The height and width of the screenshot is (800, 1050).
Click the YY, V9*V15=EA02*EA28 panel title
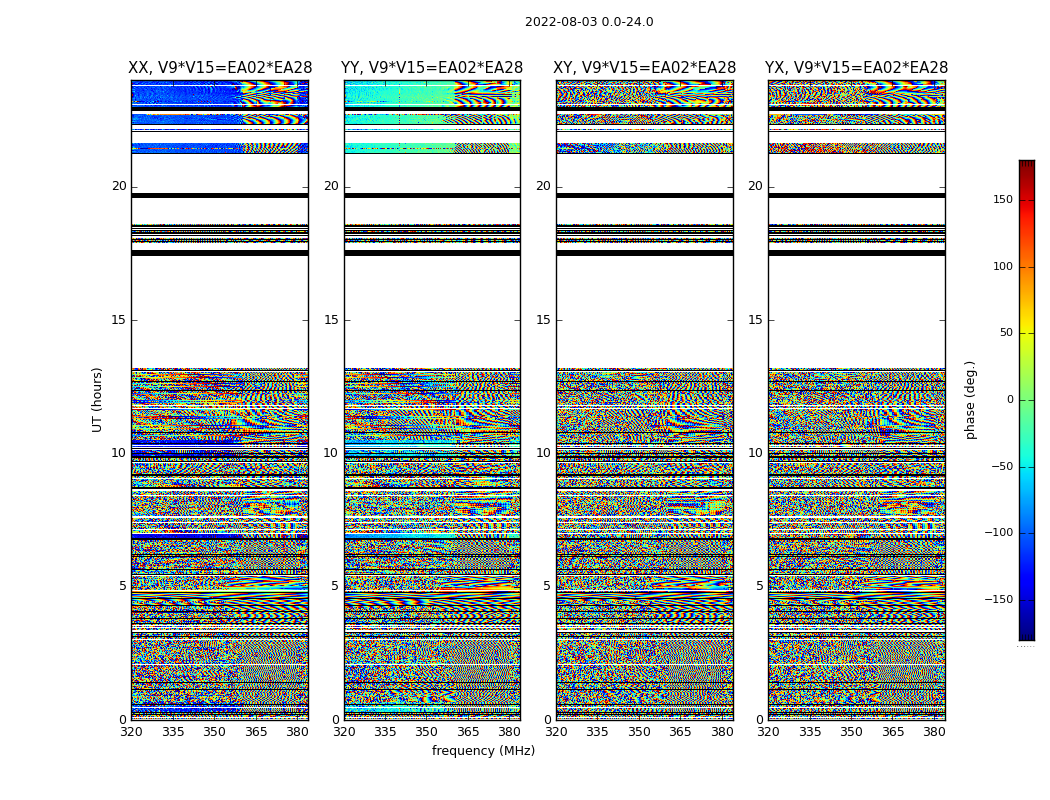432,68
